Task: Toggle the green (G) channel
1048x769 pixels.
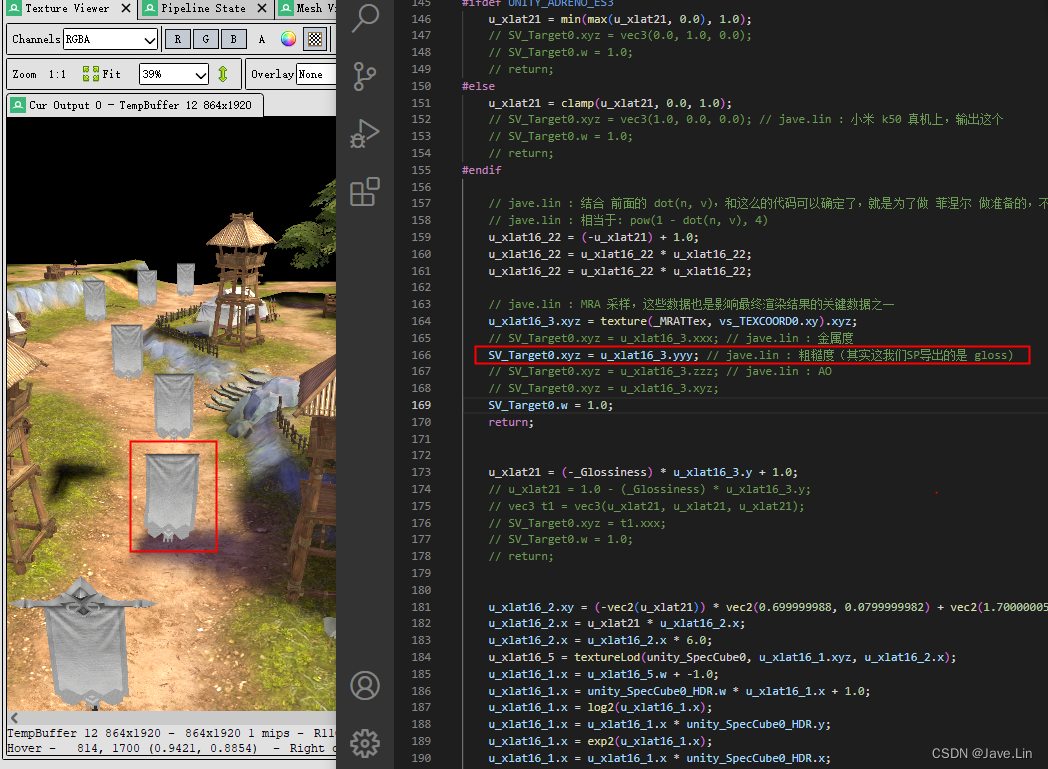Action: (x=205, y=38)
